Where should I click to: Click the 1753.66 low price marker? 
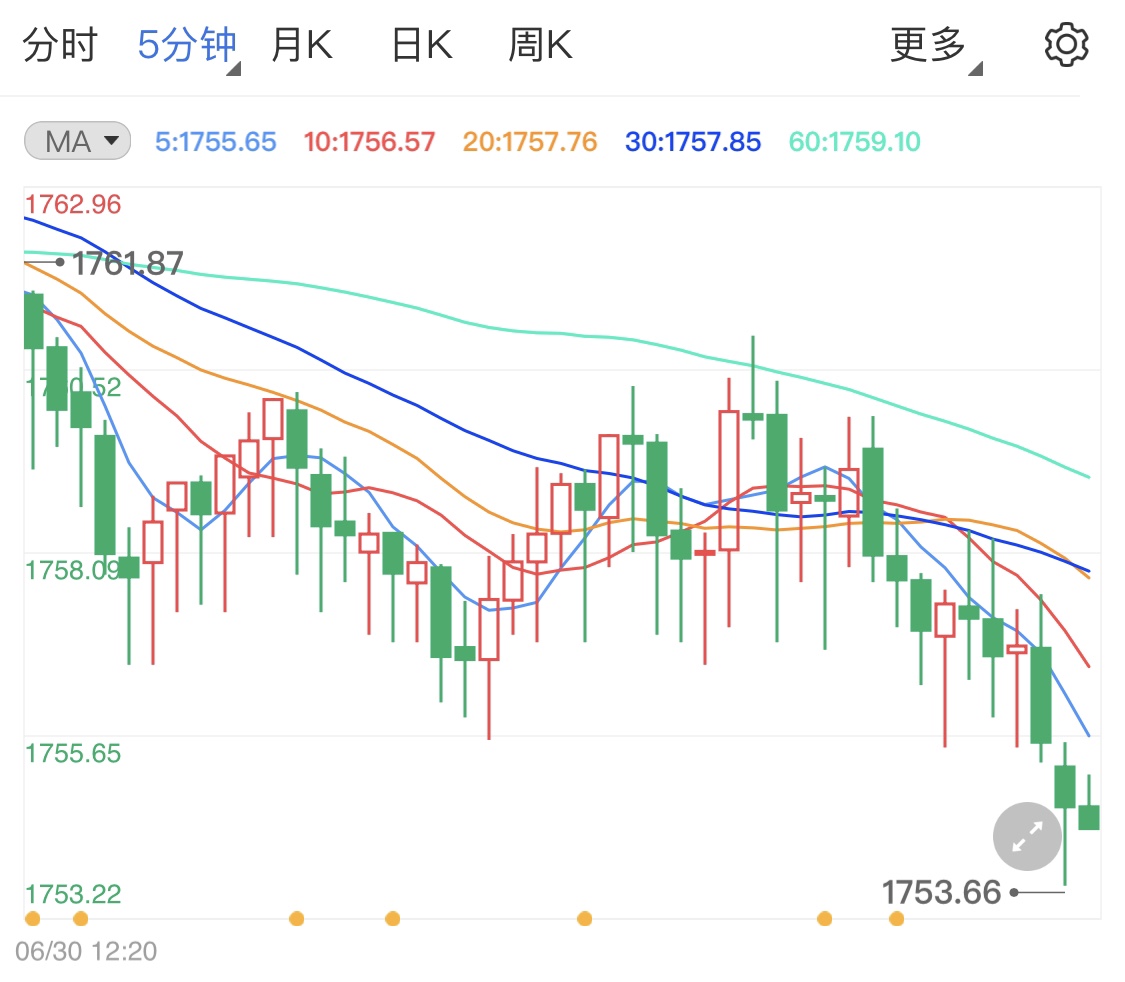pyautogui.click(x=941, y=893)
